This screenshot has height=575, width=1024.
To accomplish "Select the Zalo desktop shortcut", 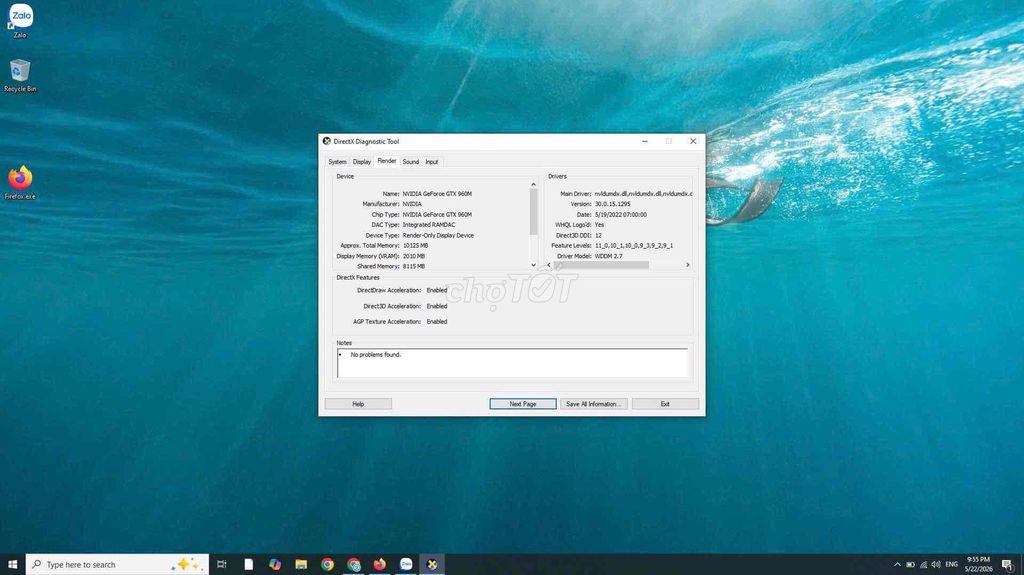I will click(x=20, y=20).
